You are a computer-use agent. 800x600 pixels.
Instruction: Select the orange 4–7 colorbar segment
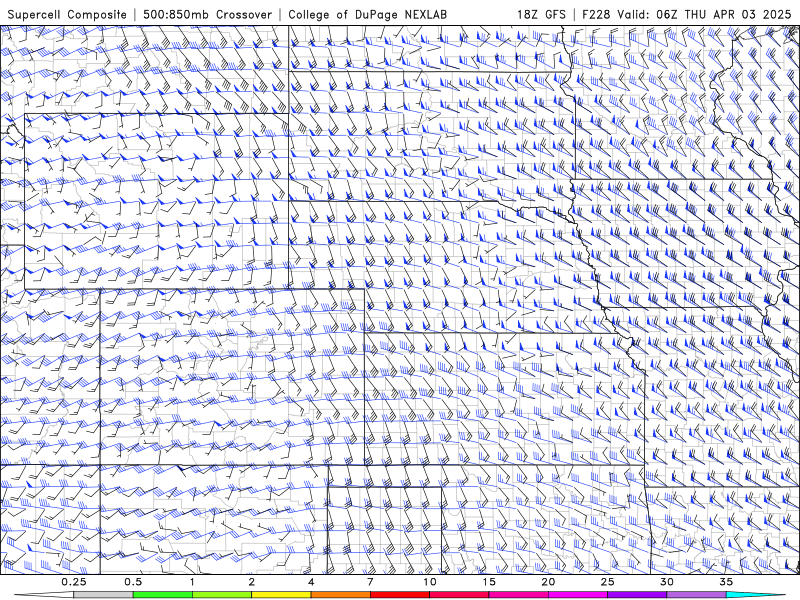point(340,595)
